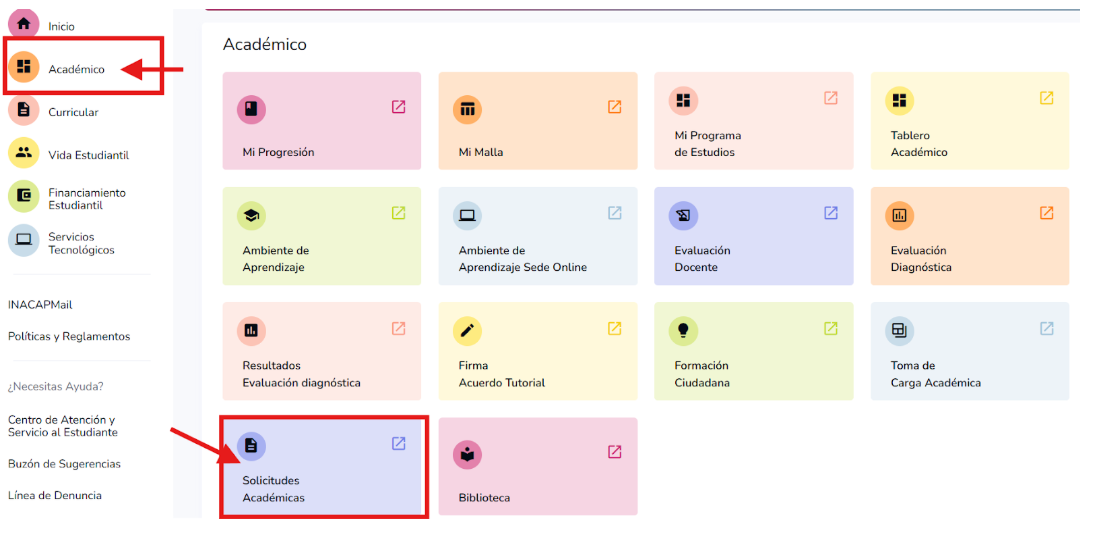The height and width of the screenshot is (543, 1095).
Task: Open Sede Online card external link icon
Action: pos(615,213)
